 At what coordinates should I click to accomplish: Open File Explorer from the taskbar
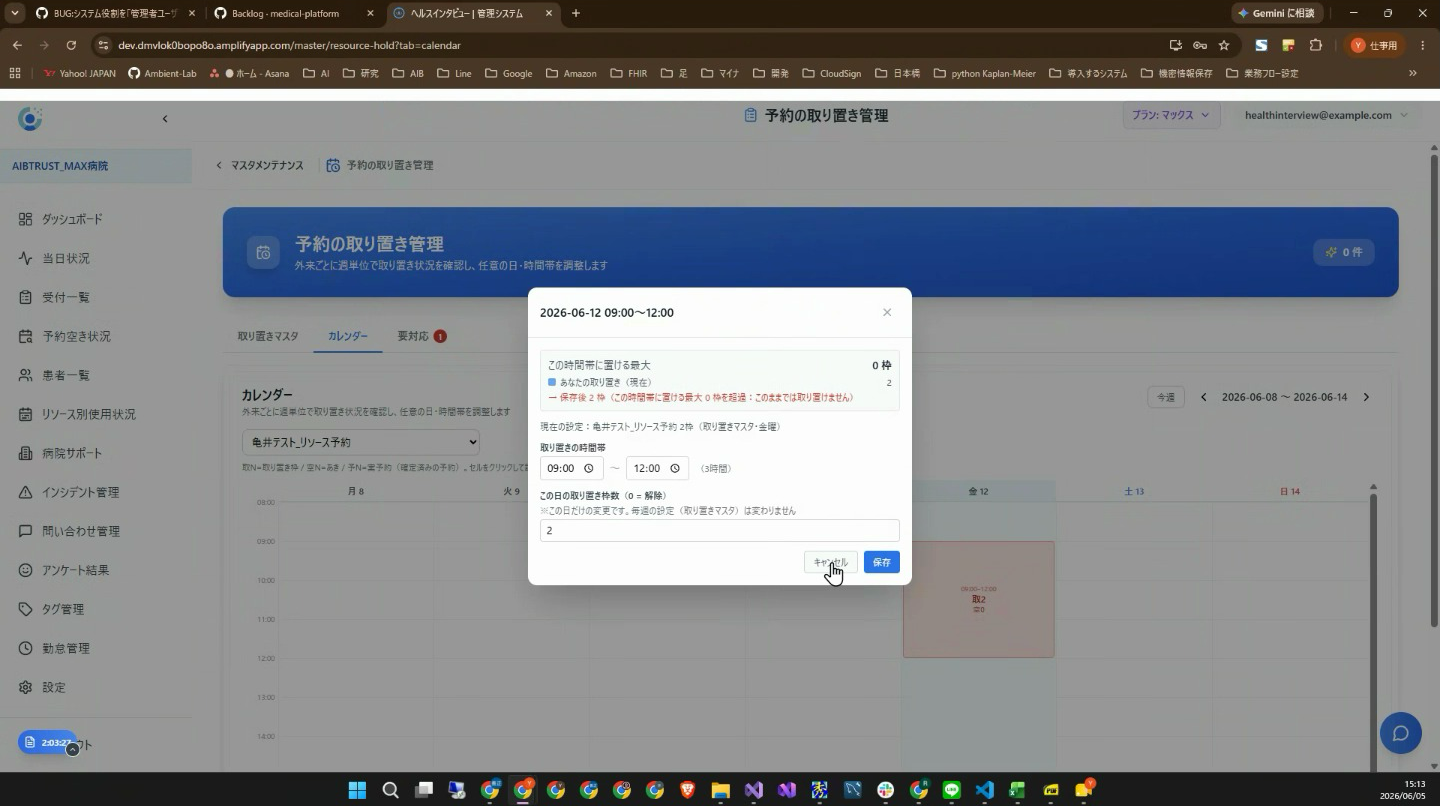click(x=720, y=790)
